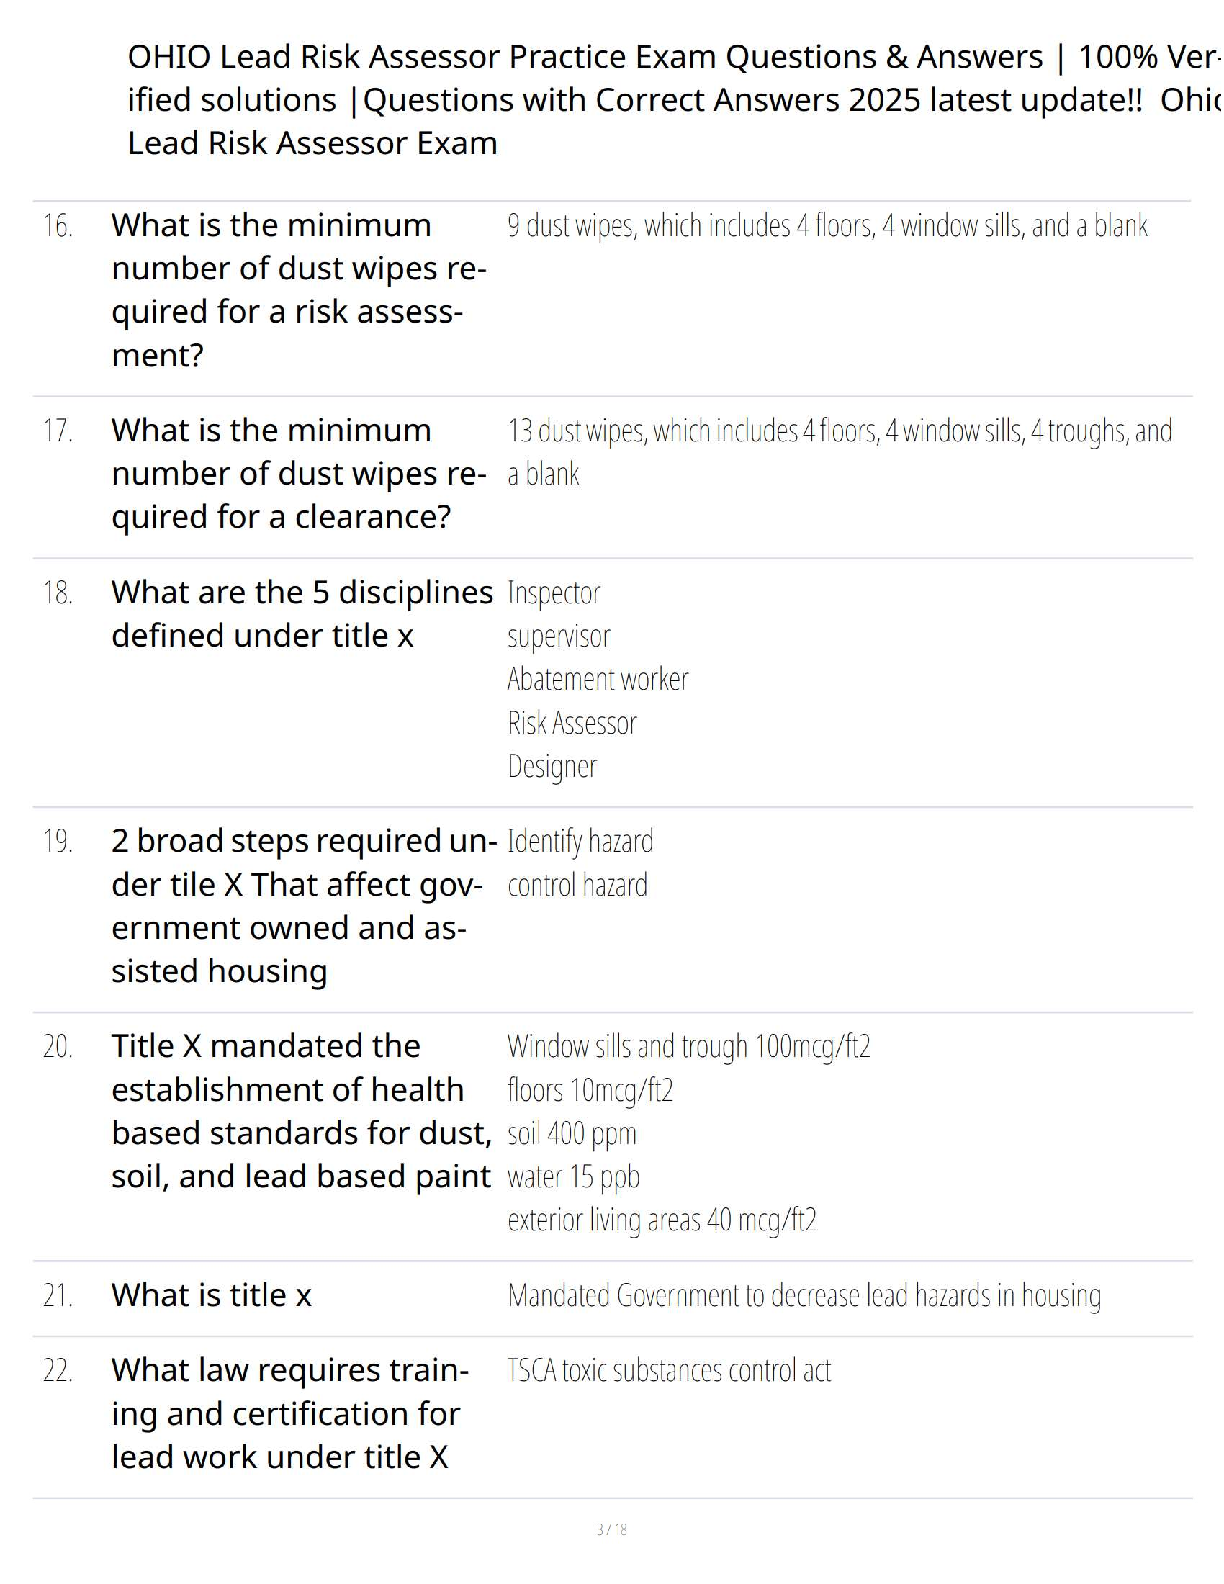Screen dimensions: 1224x1584
Task: Click the 'Identify hazard' answer line
Action: (x=580, y=842)
